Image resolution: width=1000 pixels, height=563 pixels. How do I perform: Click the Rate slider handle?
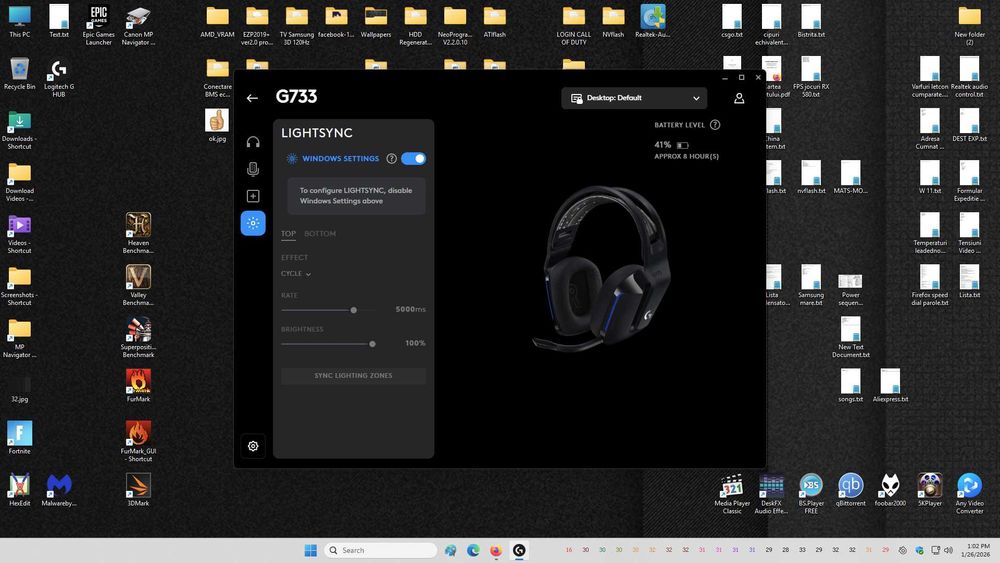pyautogui.click(x=353, y=310)
